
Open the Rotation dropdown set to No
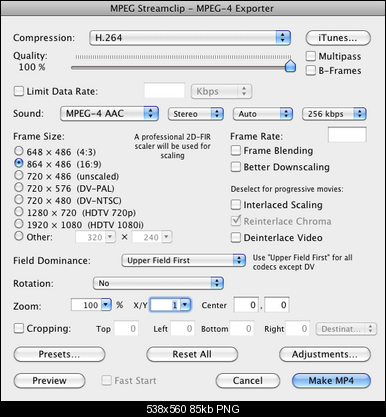point(158,283)
